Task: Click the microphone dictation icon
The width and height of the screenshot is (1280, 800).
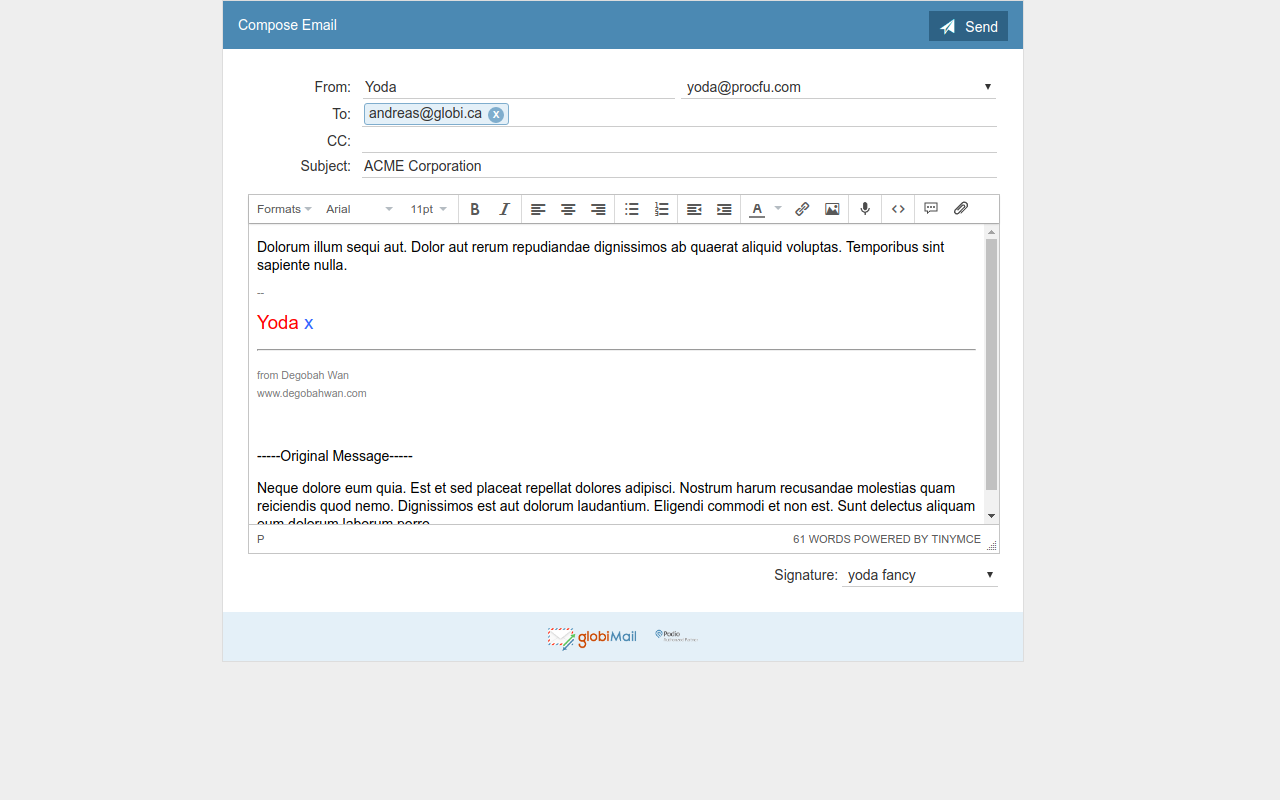Action: tap(865, 209)
